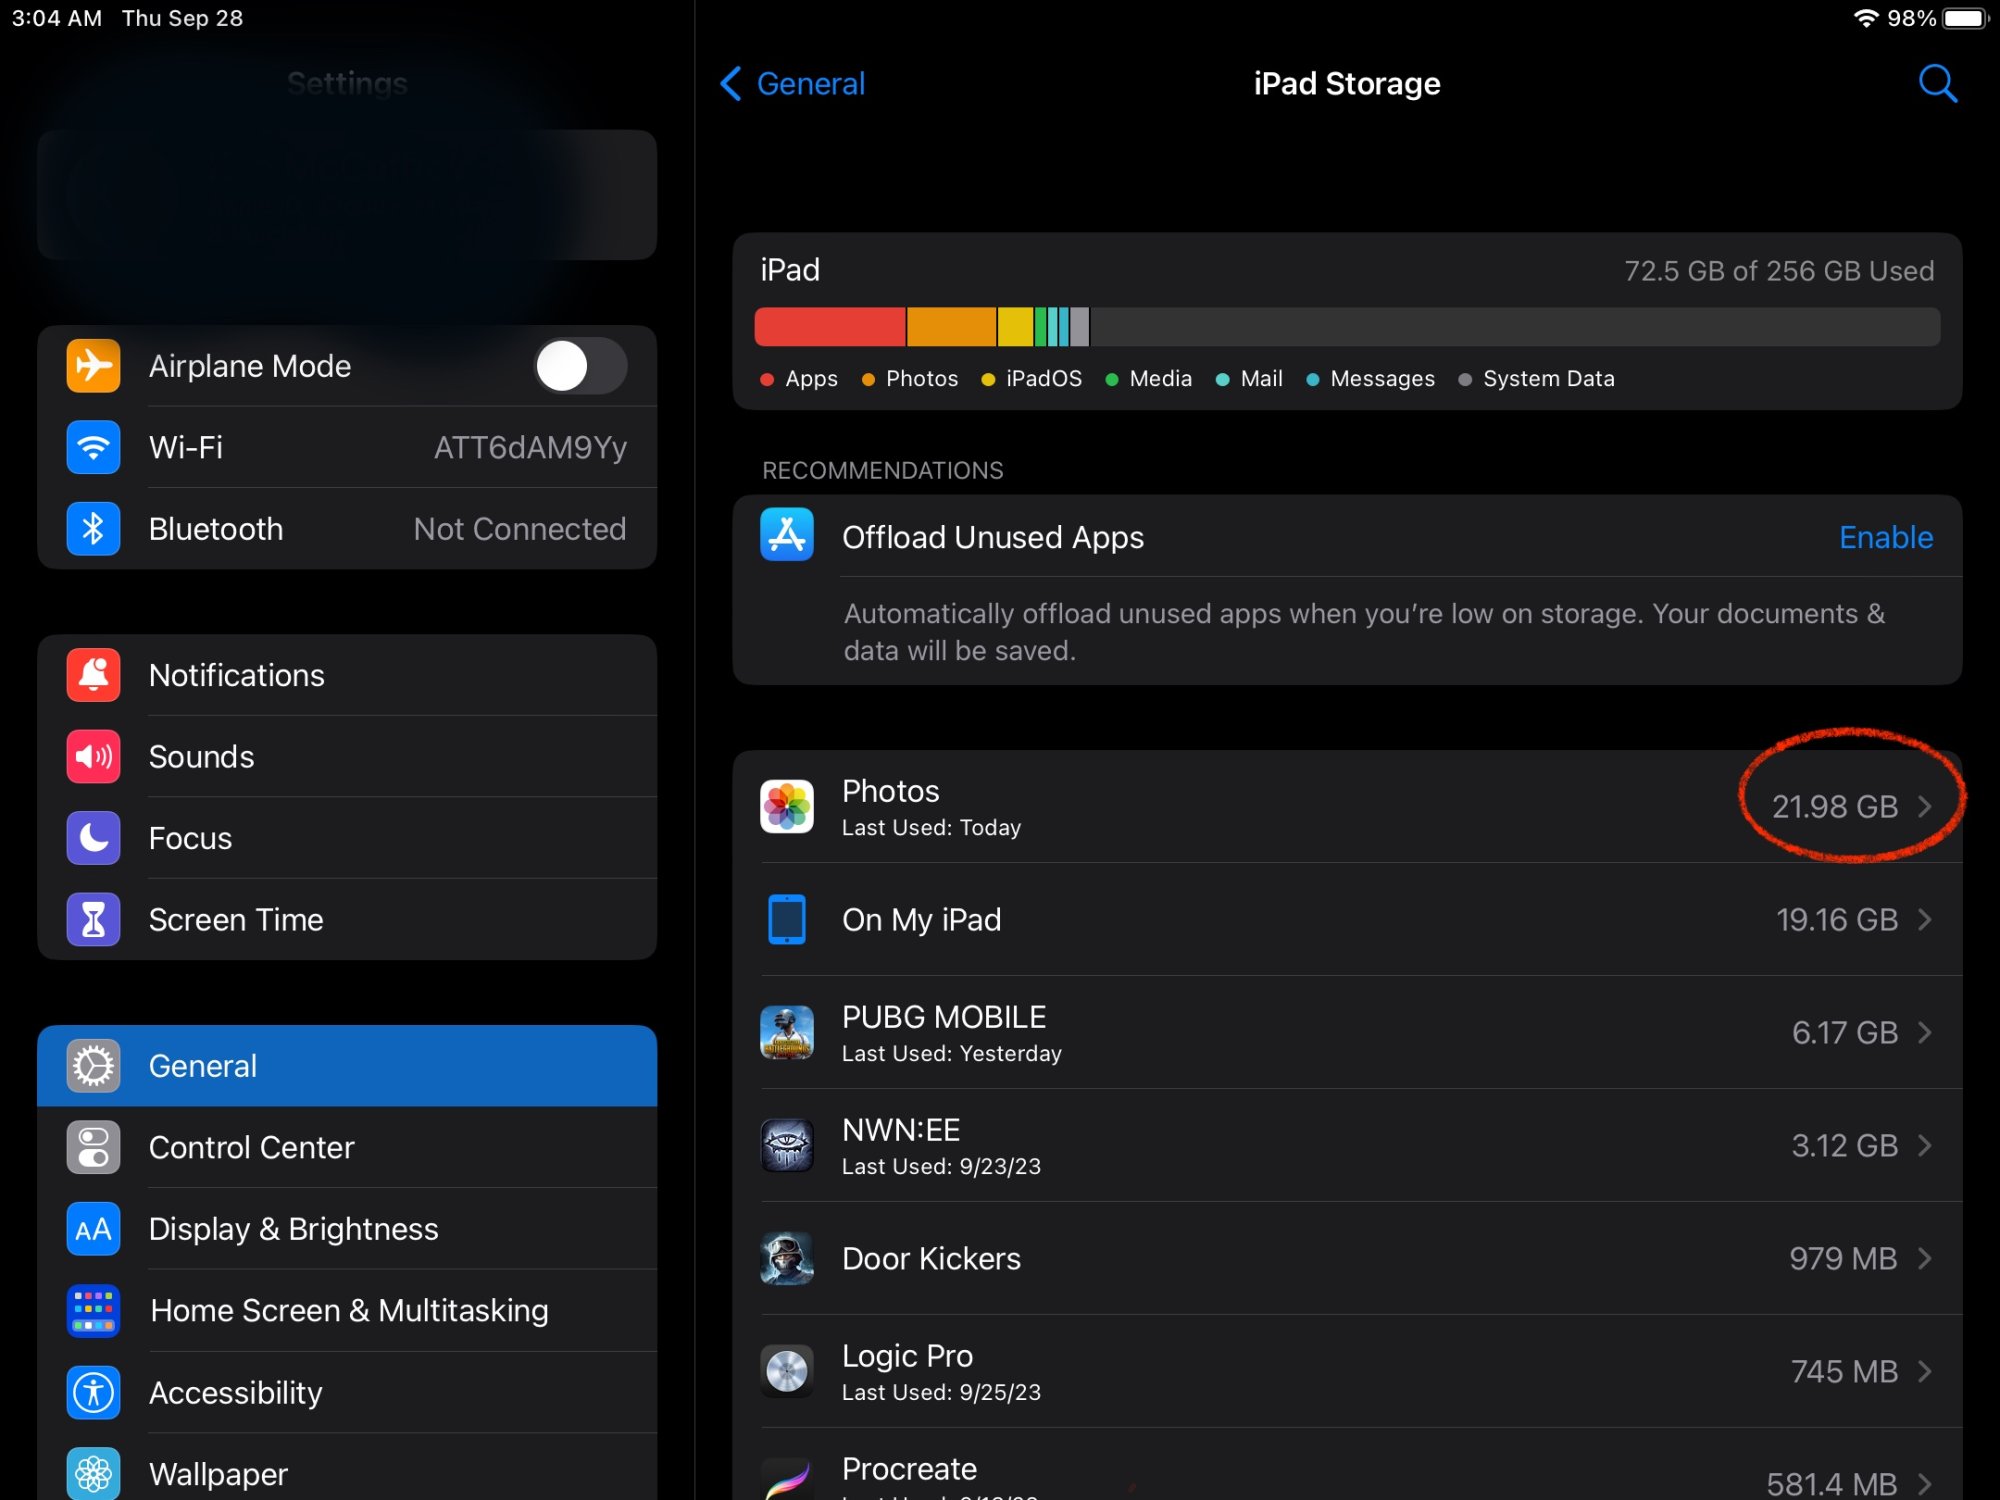This screenshot has width=2000, height=1500.
Task: Tap the Messages legend label
Action: 1382,379
